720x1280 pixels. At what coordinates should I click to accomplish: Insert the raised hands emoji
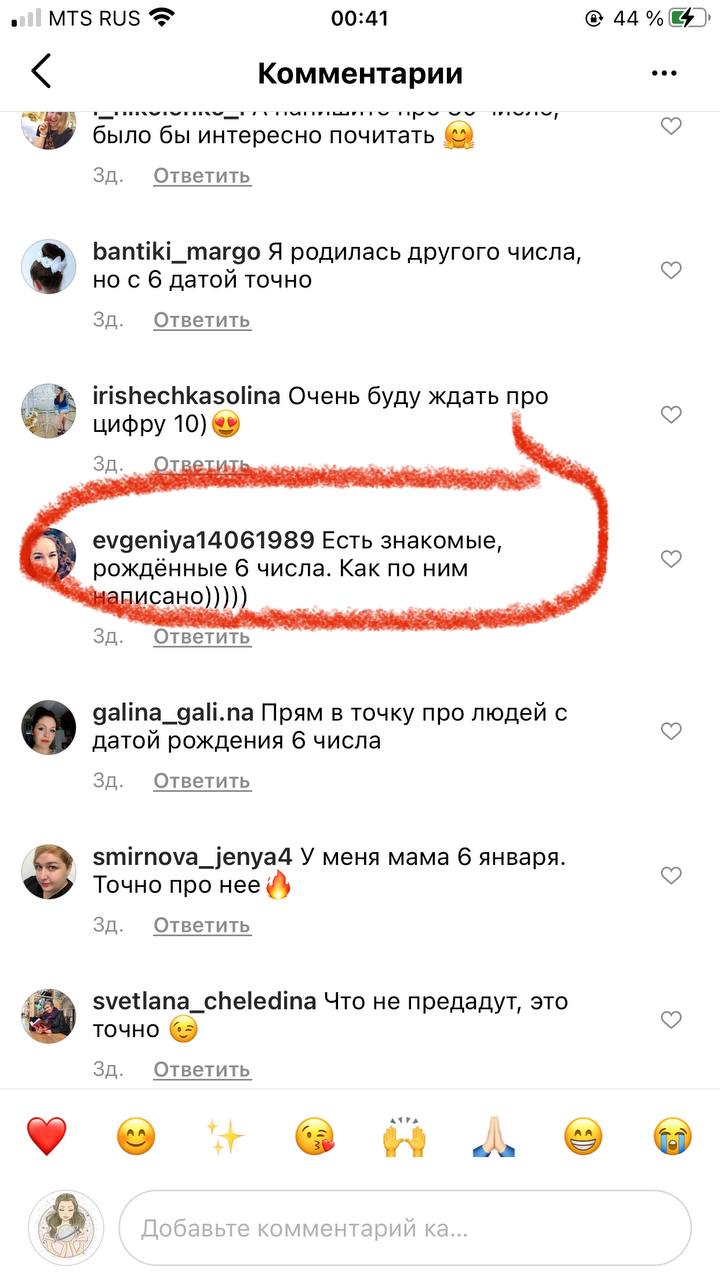click(404, 1137)
